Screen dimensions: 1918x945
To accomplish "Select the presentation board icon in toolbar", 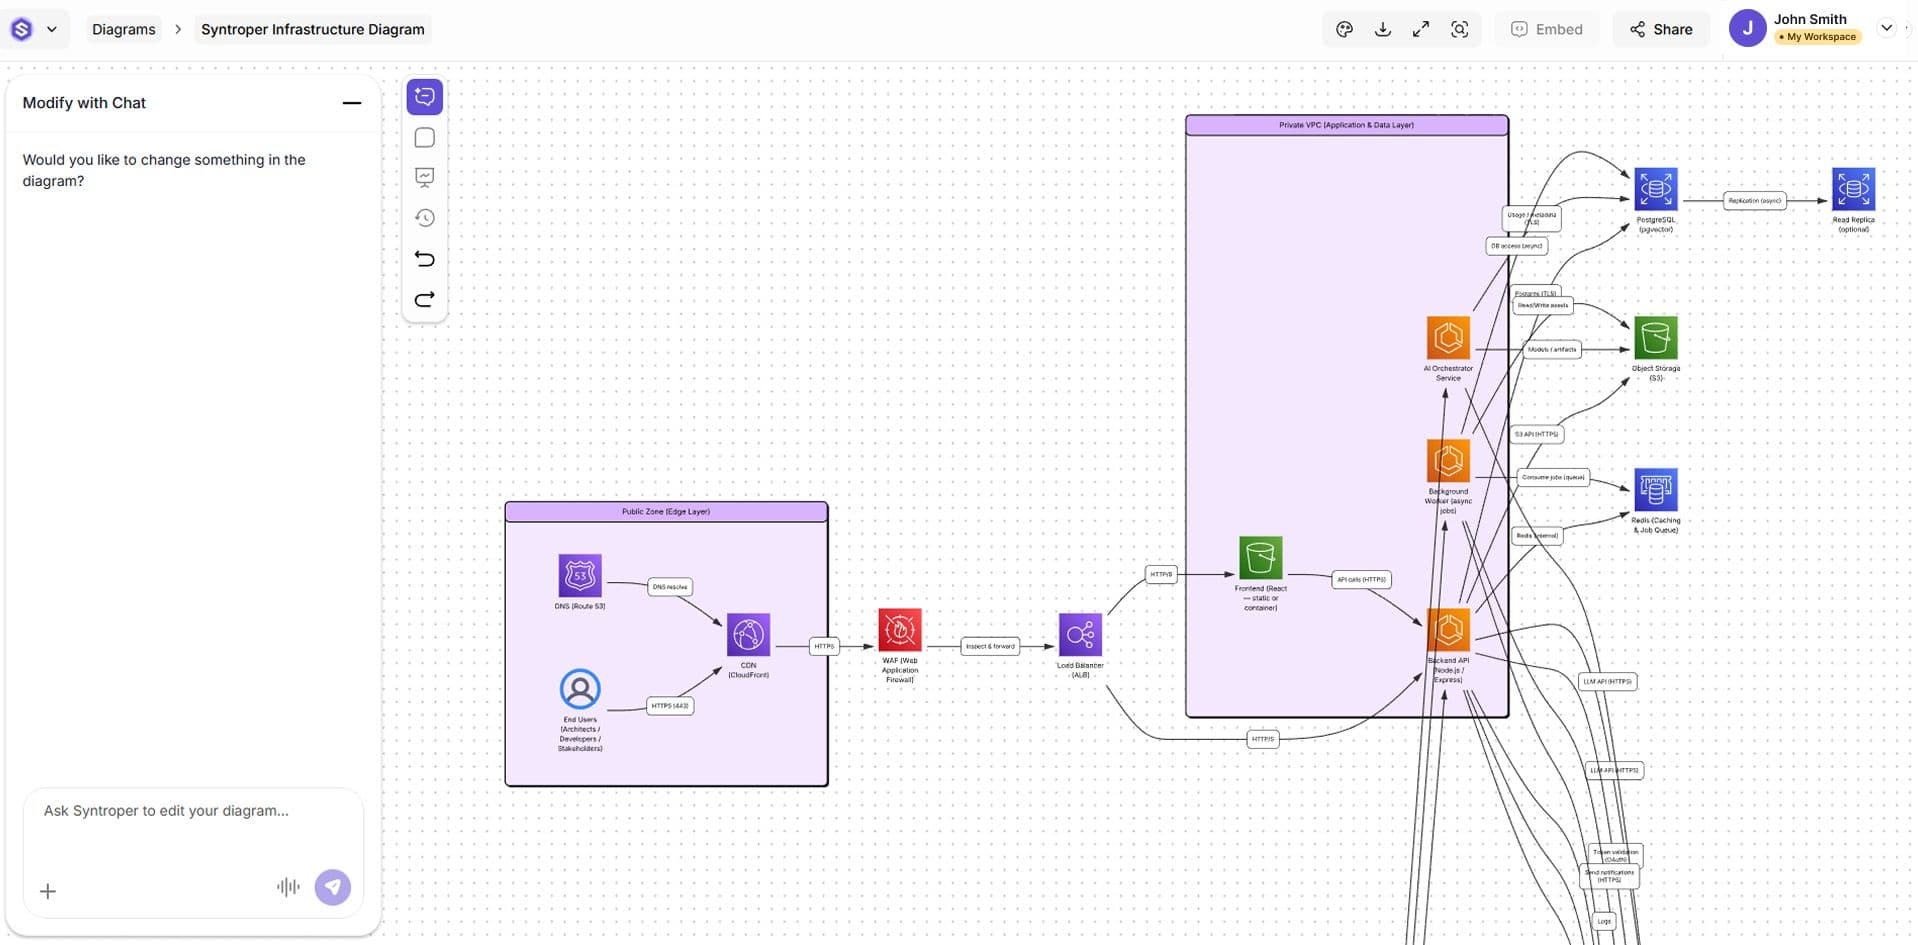I will 424,178.
